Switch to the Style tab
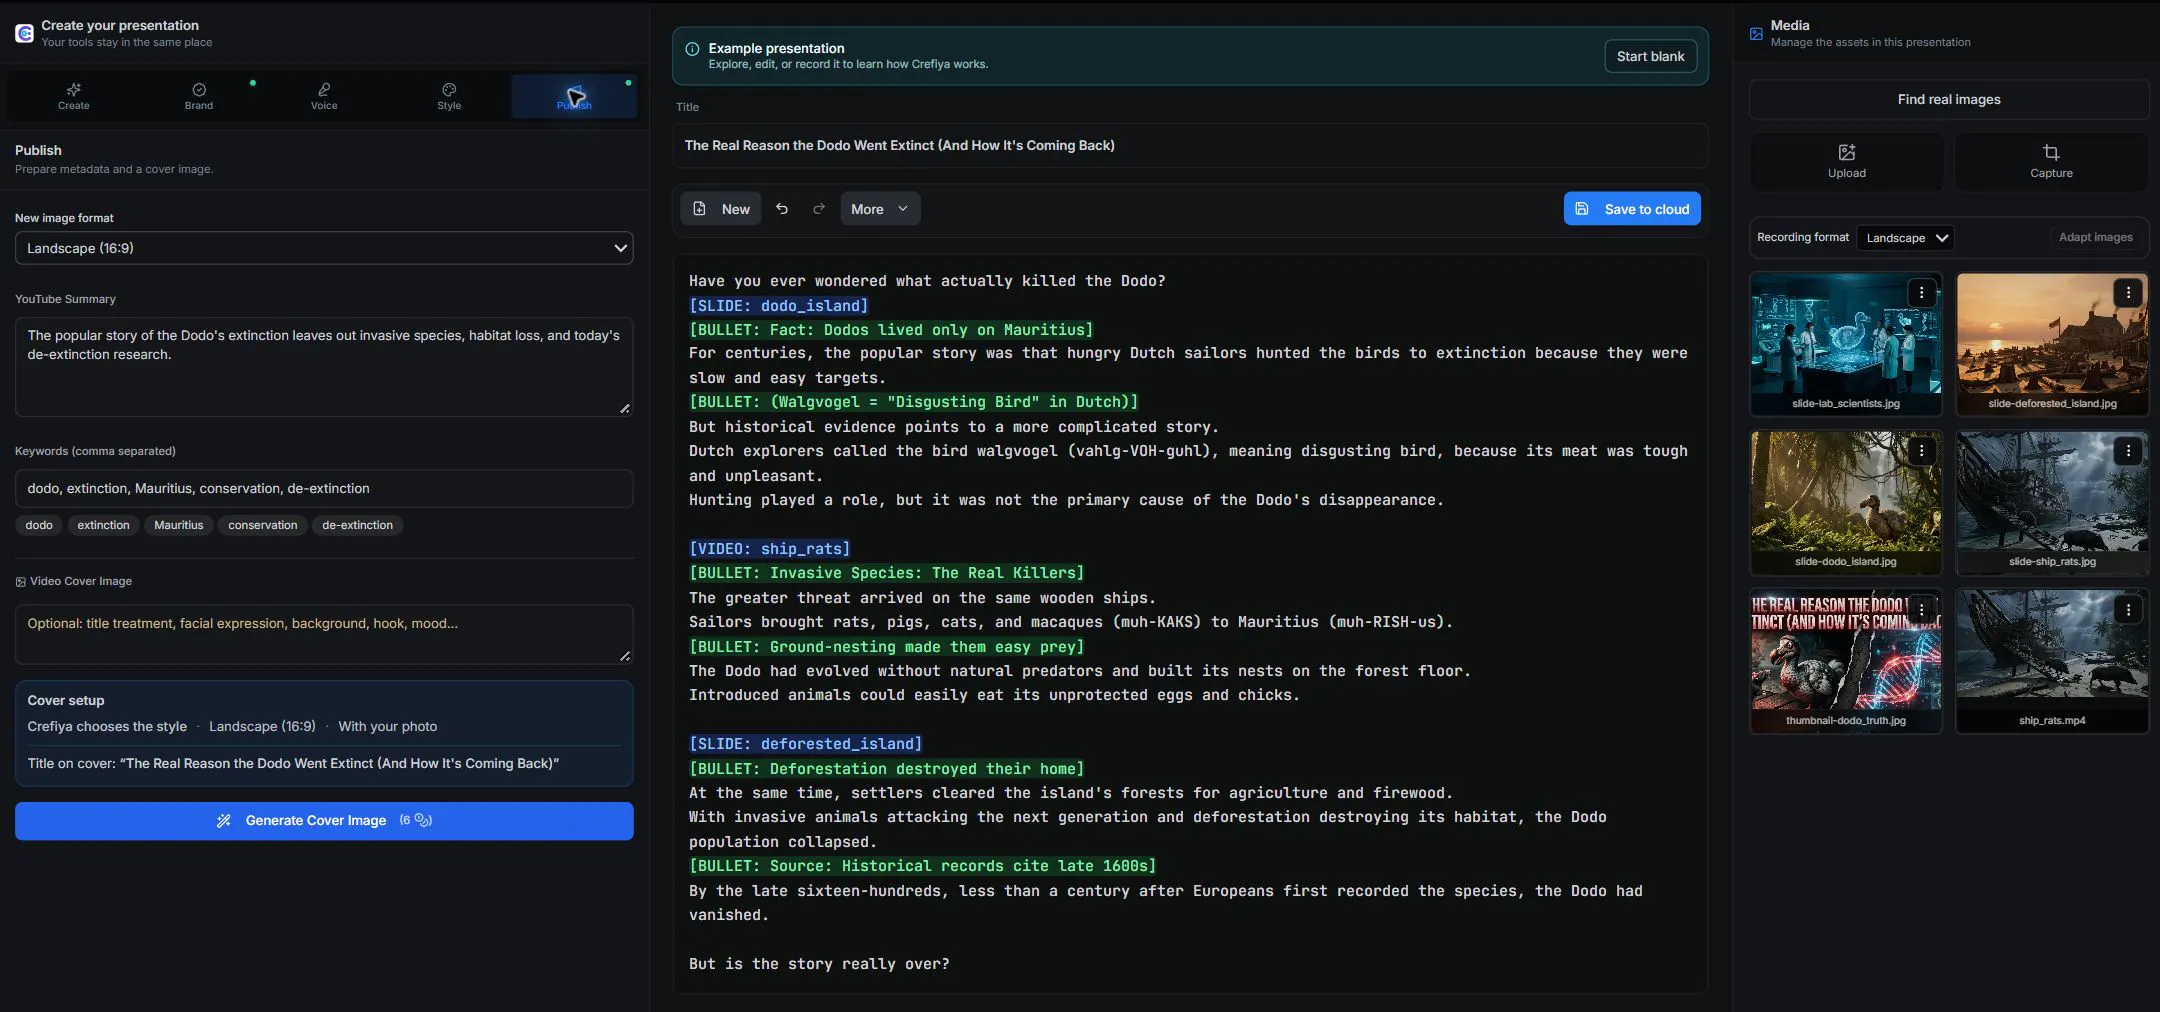Screen dimensions: 2160x1012 click(x=449, y=96)
